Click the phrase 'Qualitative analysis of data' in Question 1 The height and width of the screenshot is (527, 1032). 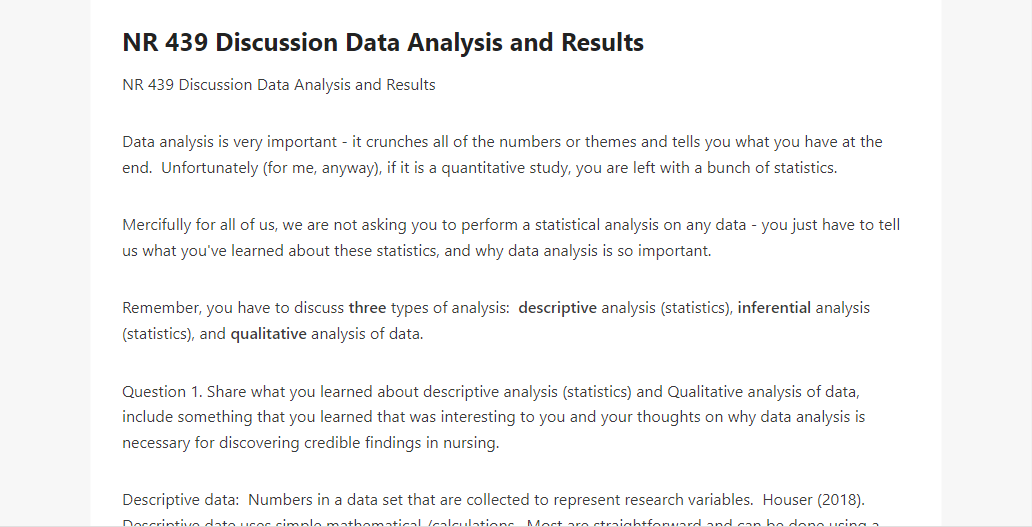(763, 391)
